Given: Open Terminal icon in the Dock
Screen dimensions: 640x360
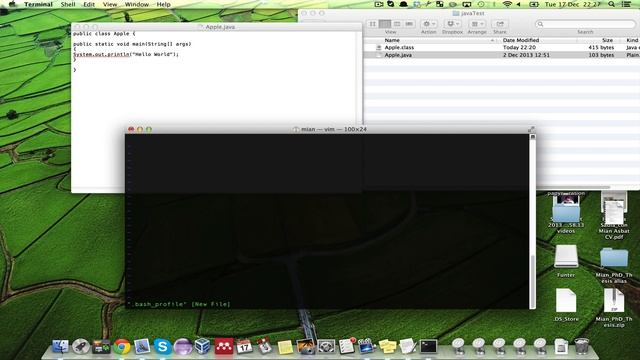Looking at the screenshot, I should (x=428, y=346).
